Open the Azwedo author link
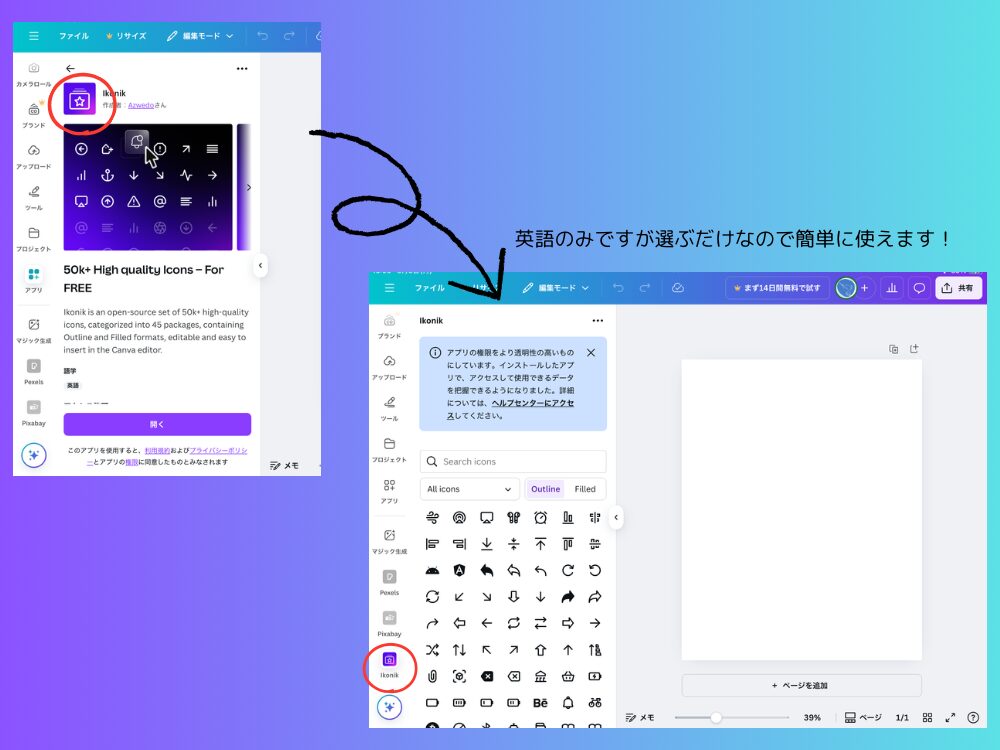Viewport: 1000px width, 750px height. pos(140,105)
